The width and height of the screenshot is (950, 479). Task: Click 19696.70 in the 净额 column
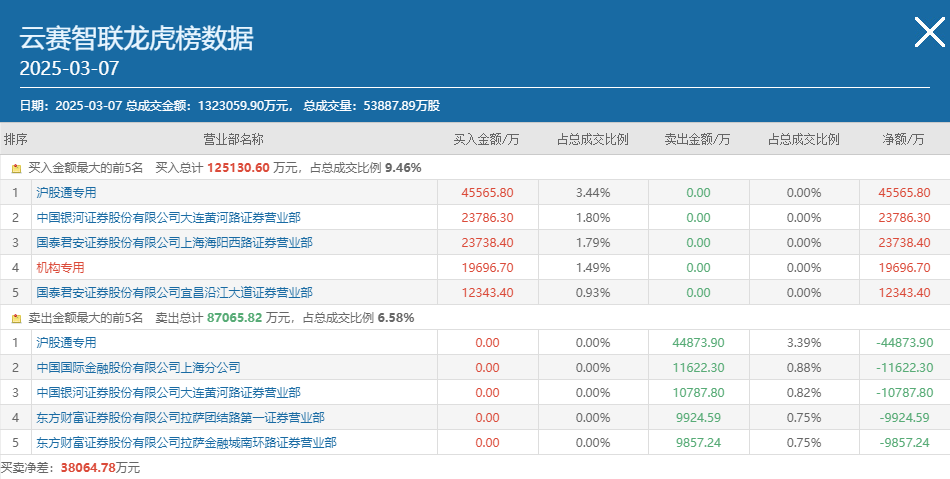(905, 268)
